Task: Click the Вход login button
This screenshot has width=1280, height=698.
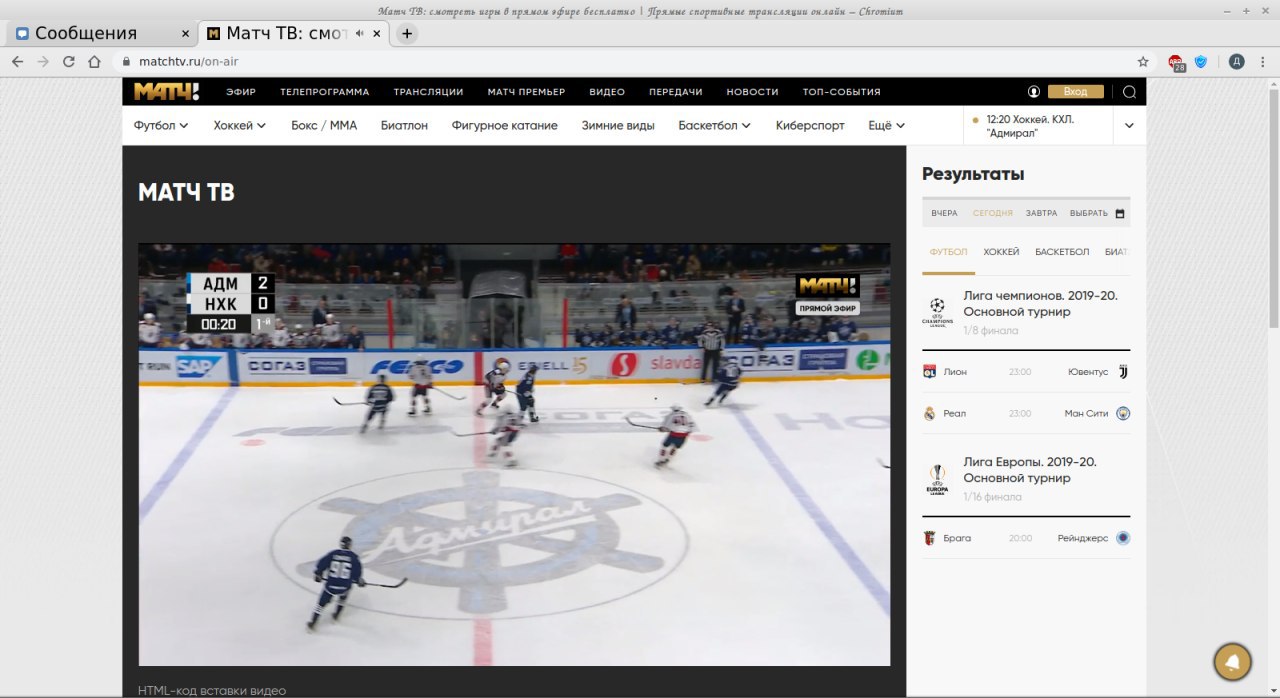Action: (1076, 92)
